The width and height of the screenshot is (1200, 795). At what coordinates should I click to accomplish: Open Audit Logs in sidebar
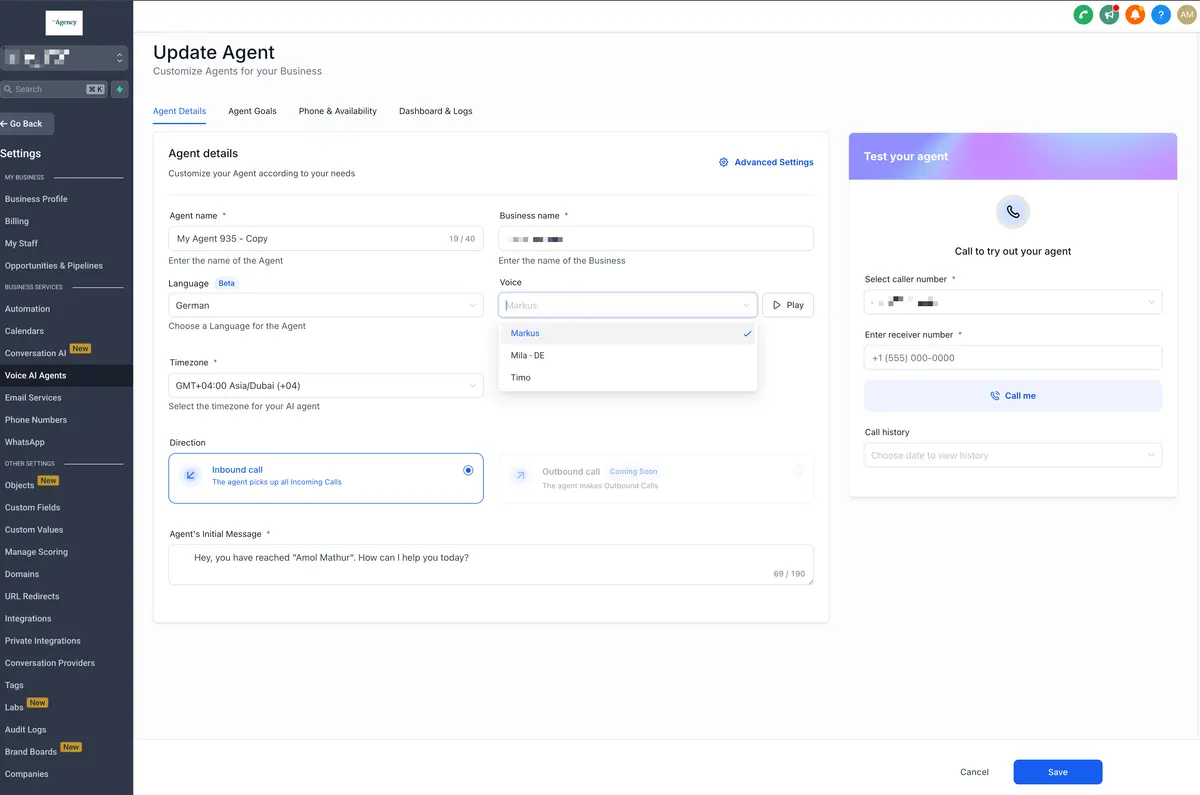pyautogui.click(x=26, y=730)
